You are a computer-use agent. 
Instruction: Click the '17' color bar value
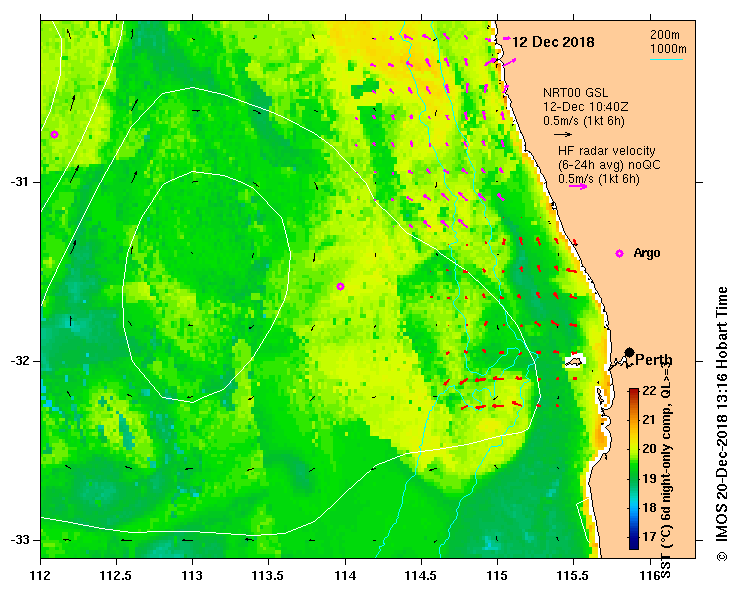(649, 536)
